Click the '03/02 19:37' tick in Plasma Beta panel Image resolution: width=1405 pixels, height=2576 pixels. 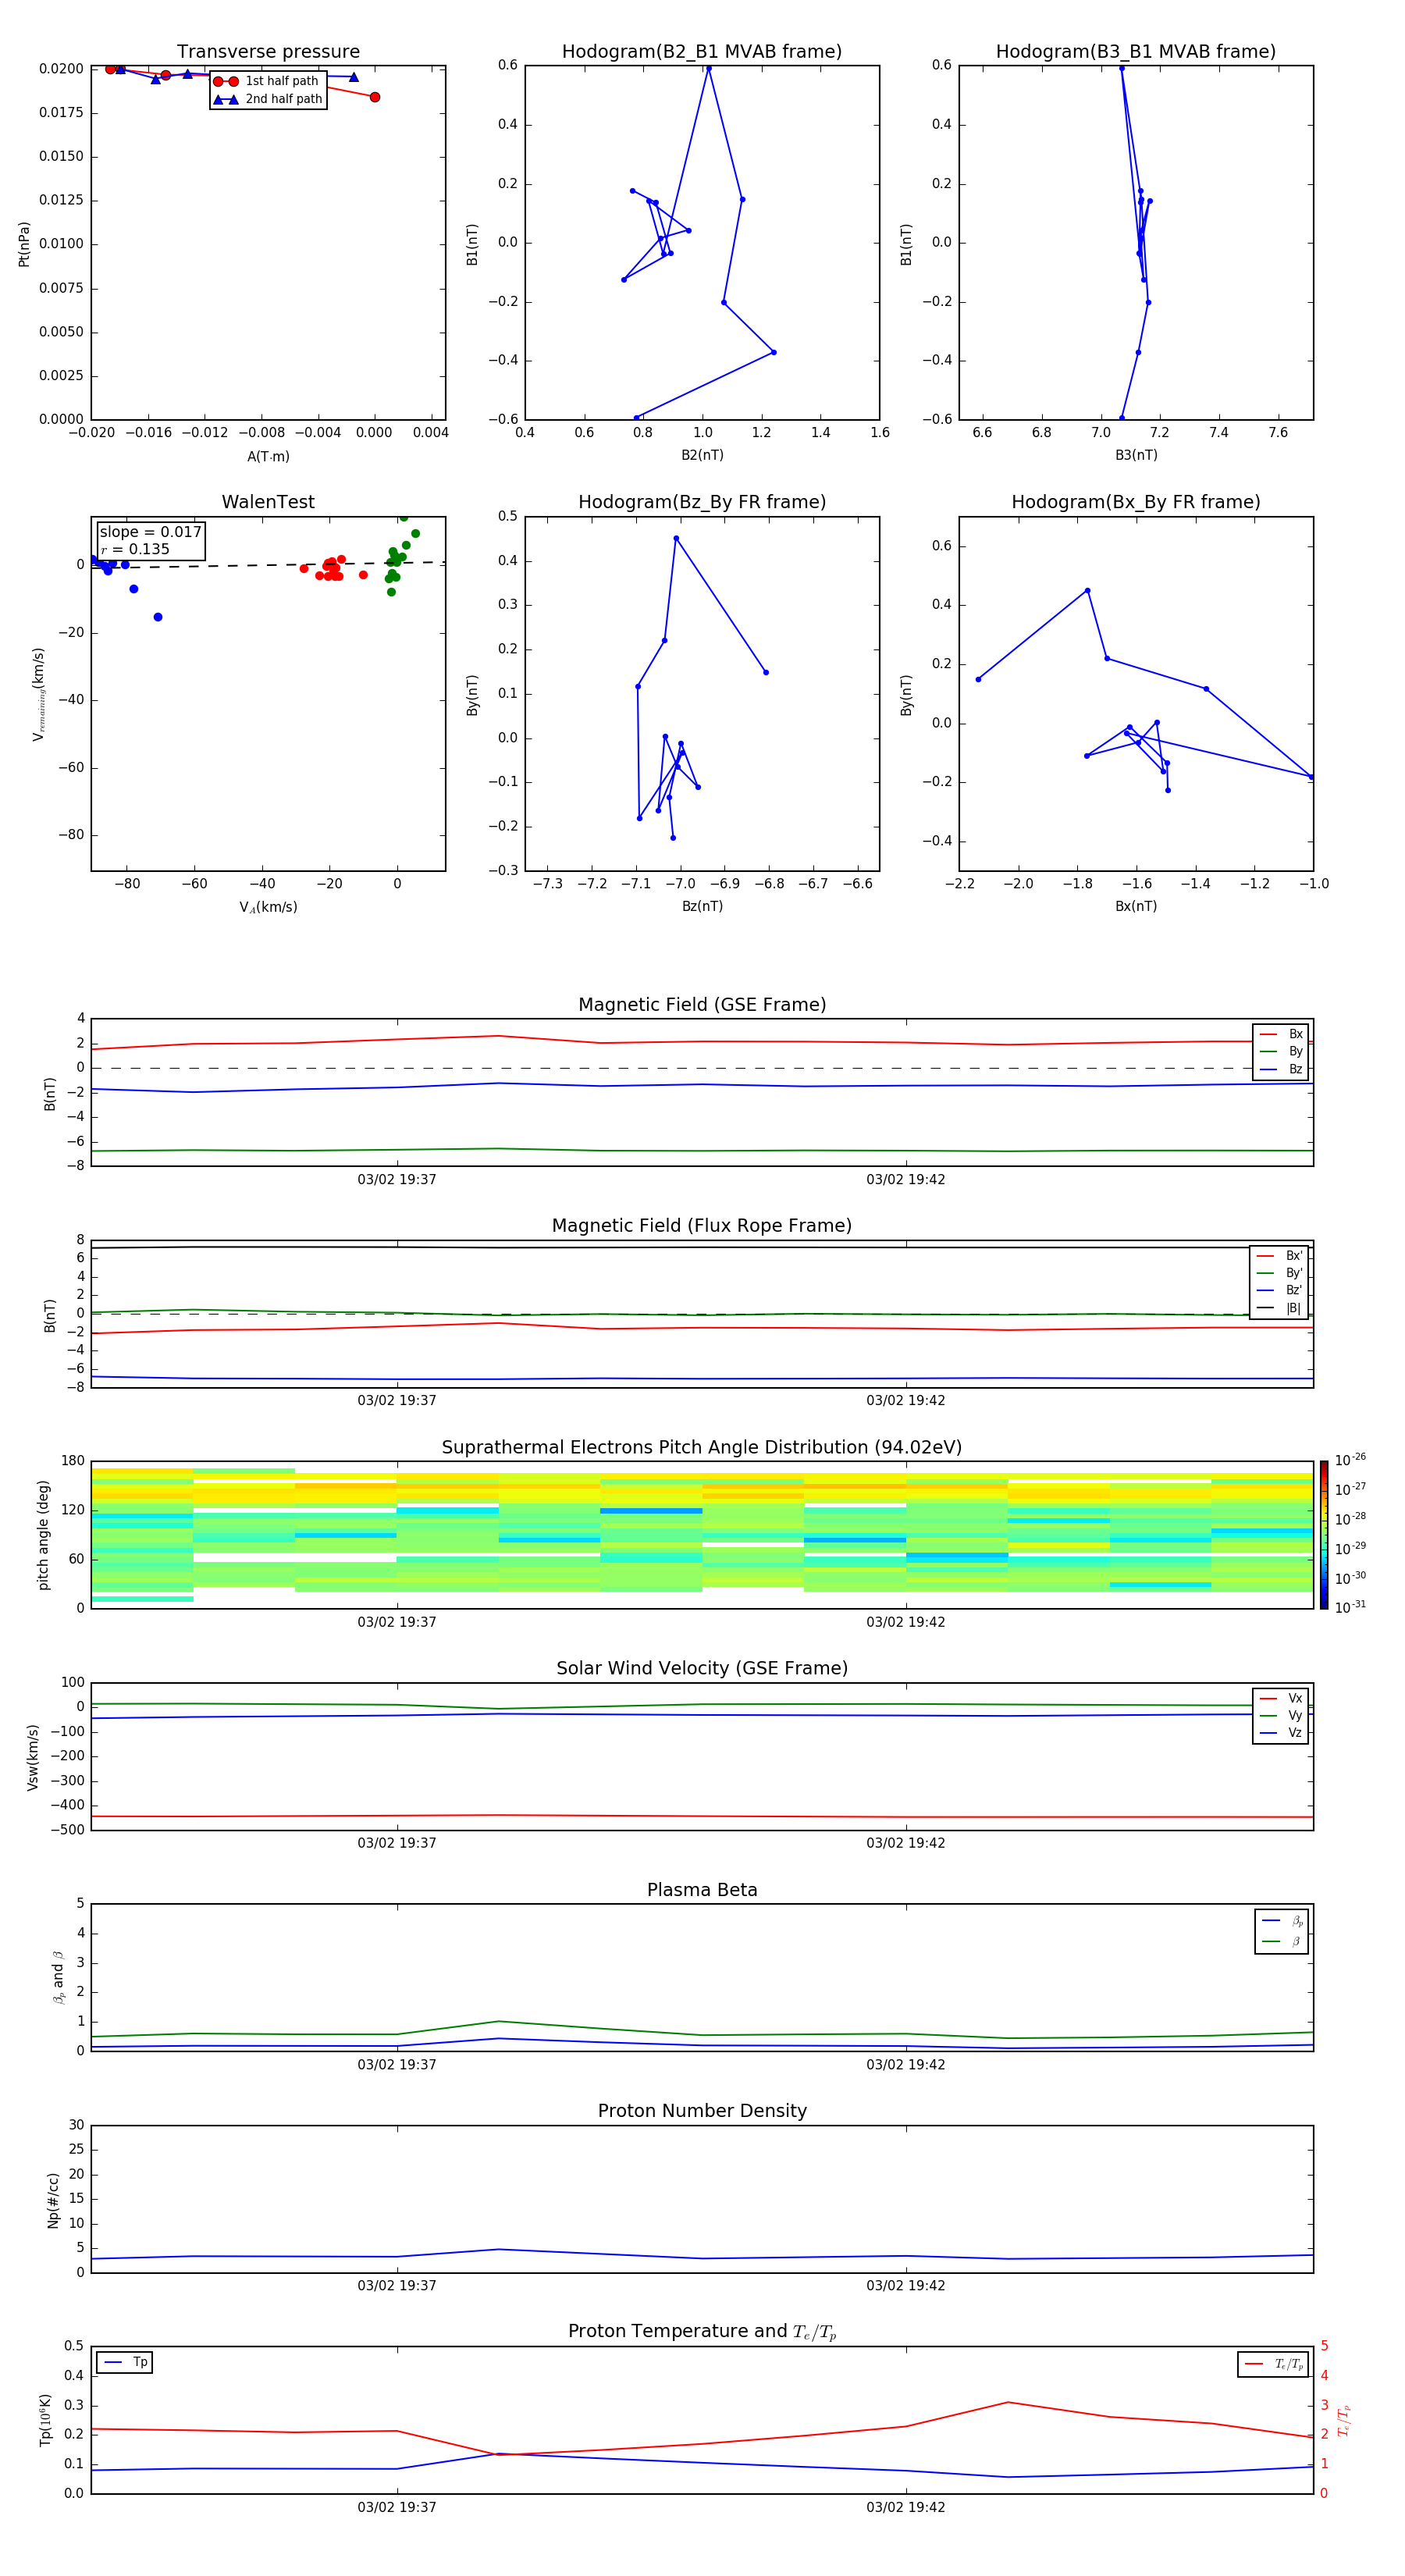(x=397, y=2065)
